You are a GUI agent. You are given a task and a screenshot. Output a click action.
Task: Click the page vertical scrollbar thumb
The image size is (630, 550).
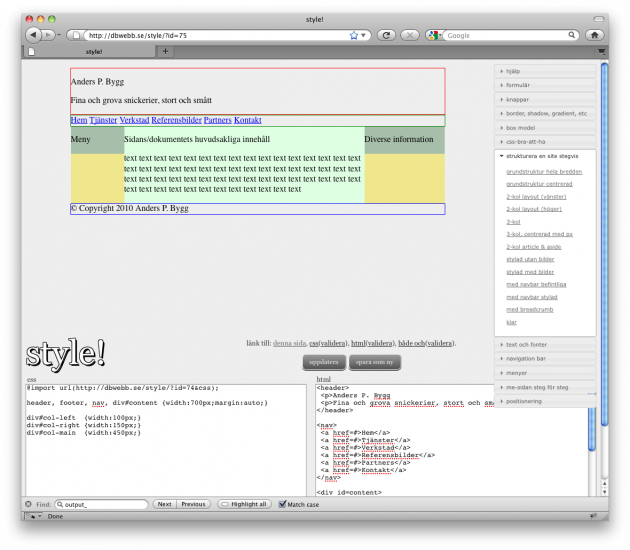point(604,243)
